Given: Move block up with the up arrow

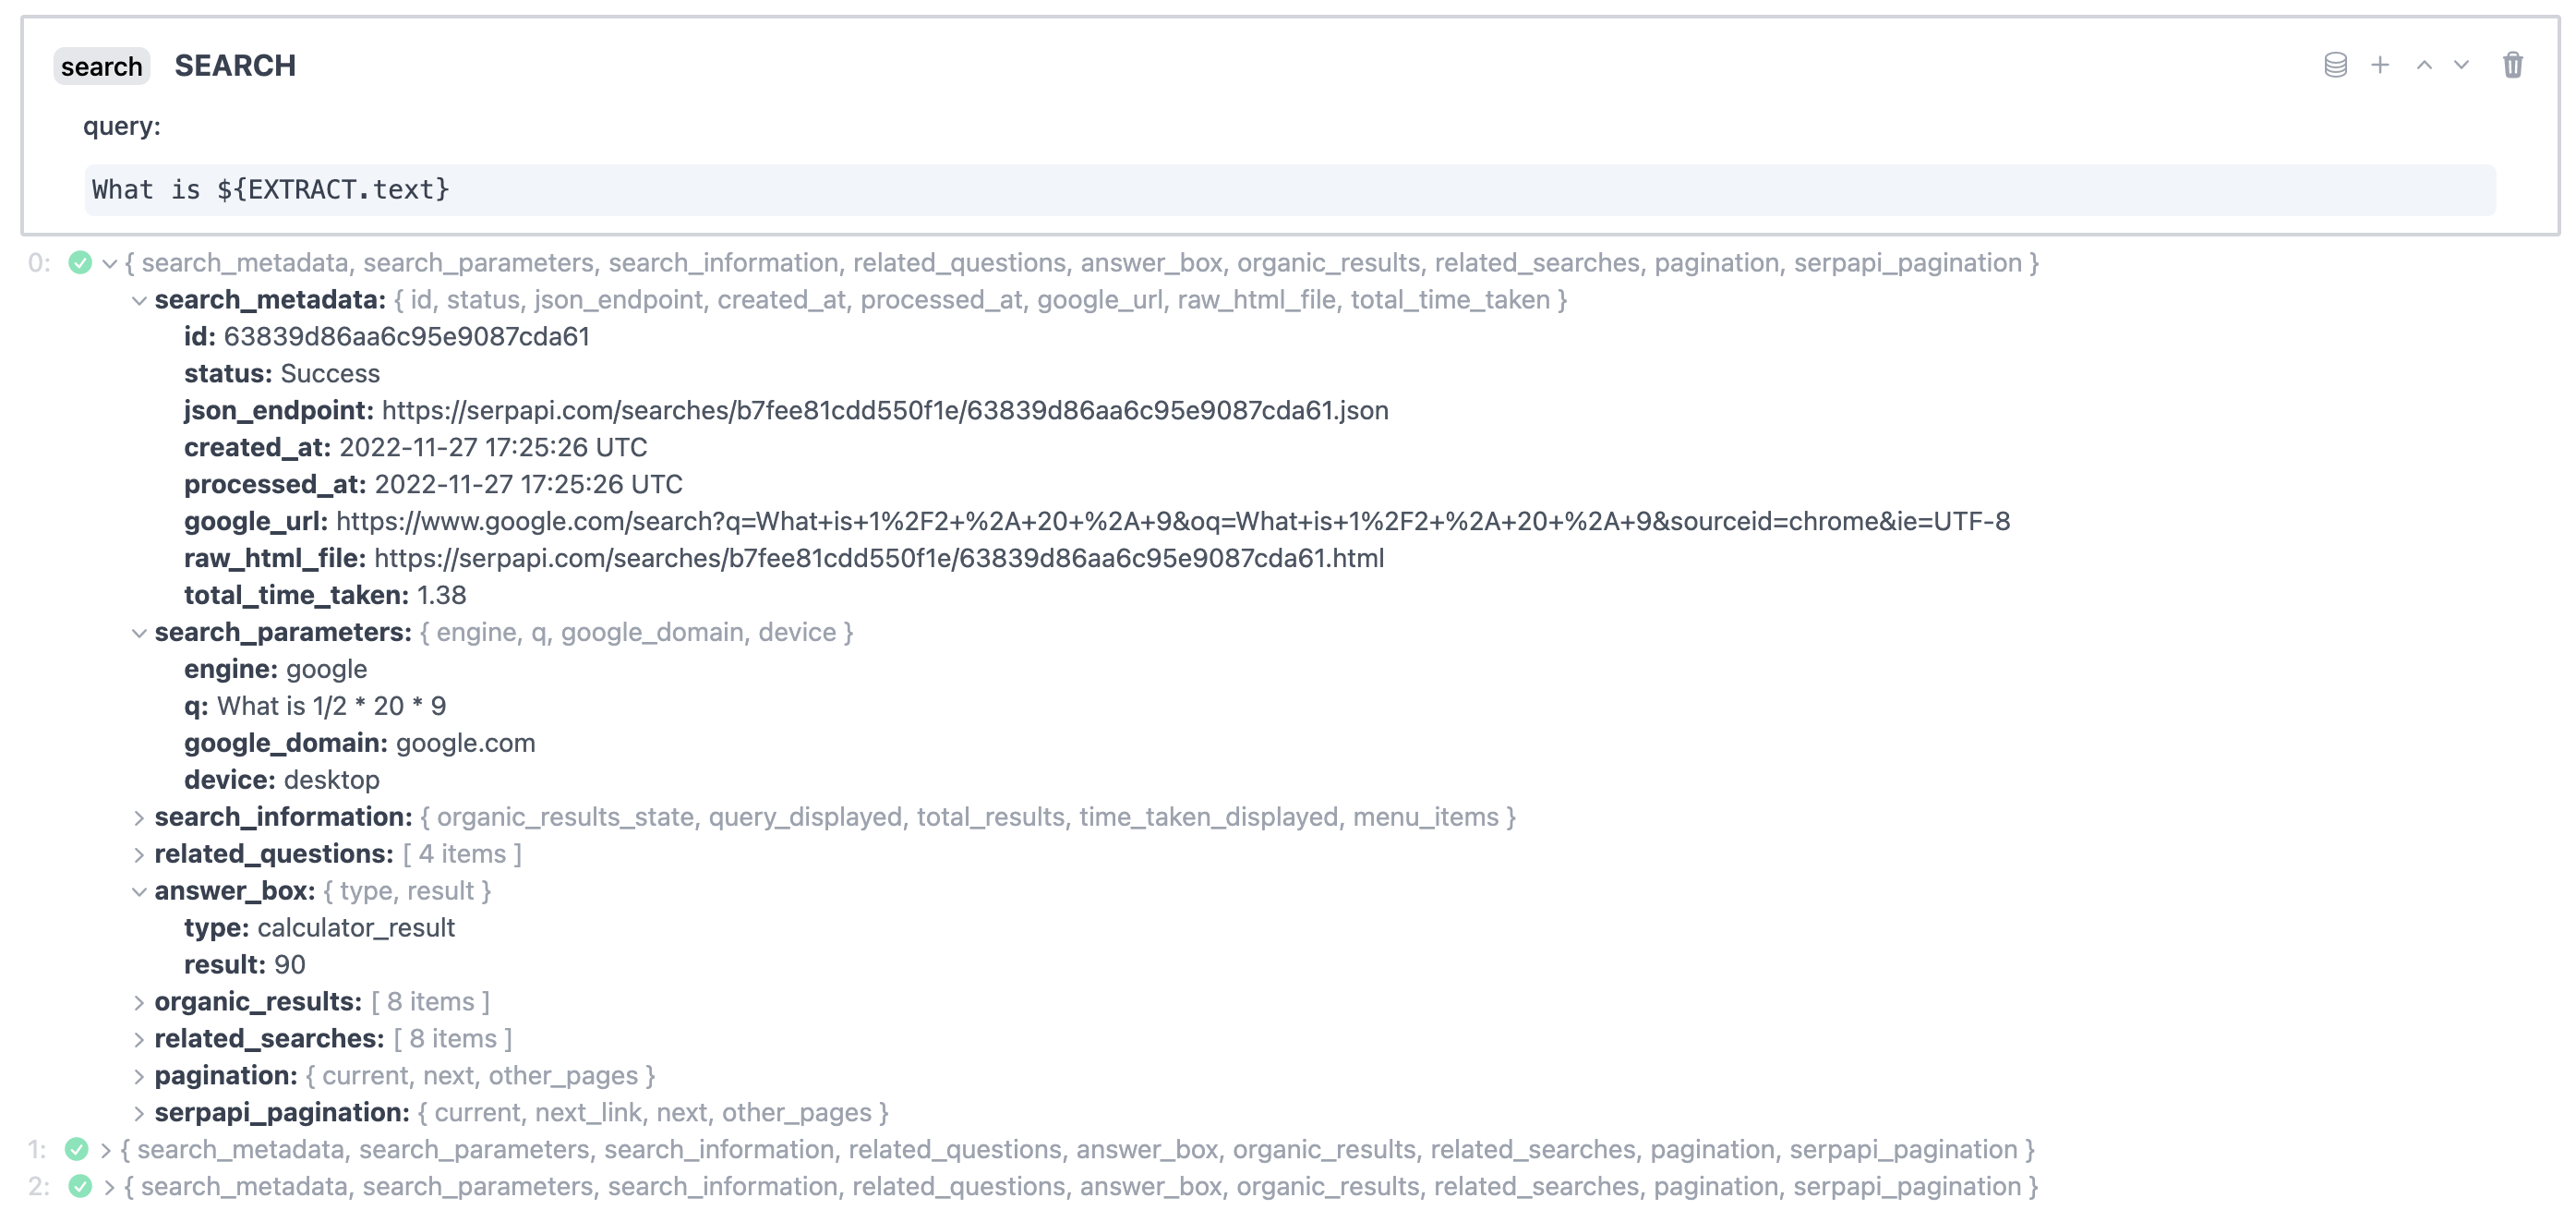Looking at the screenshot, I should pos(2424,66).
